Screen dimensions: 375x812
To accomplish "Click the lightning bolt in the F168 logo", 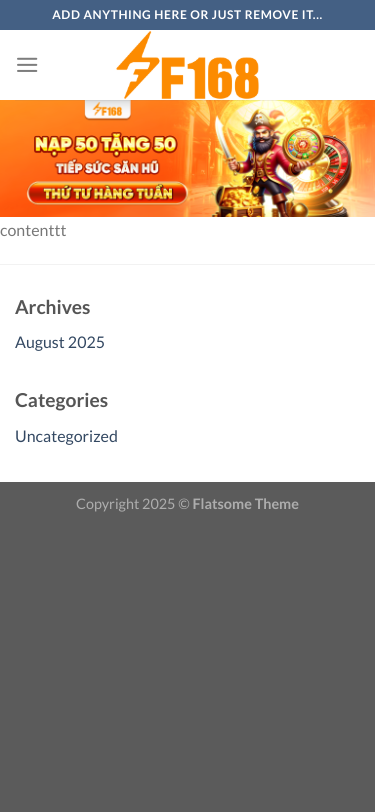I will click(136, 64).
